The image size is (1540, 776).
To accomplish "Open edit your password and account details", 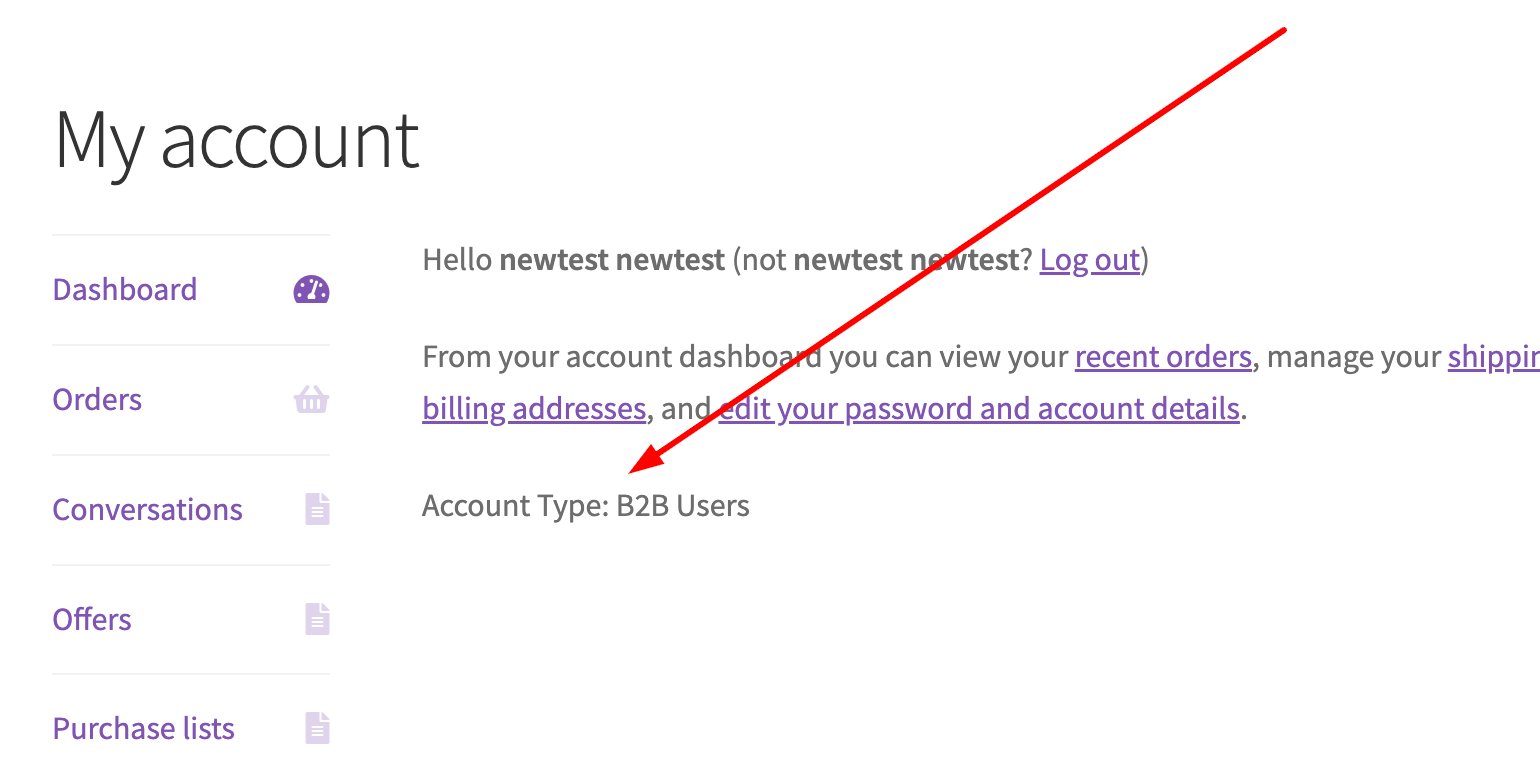I will point(979,409).
